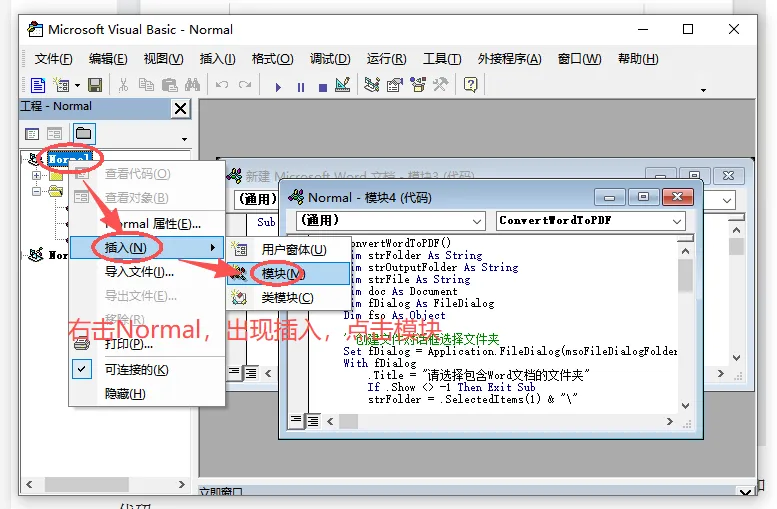
Task: Save Normal with the floppy disk icon
Action: point(95,85)
